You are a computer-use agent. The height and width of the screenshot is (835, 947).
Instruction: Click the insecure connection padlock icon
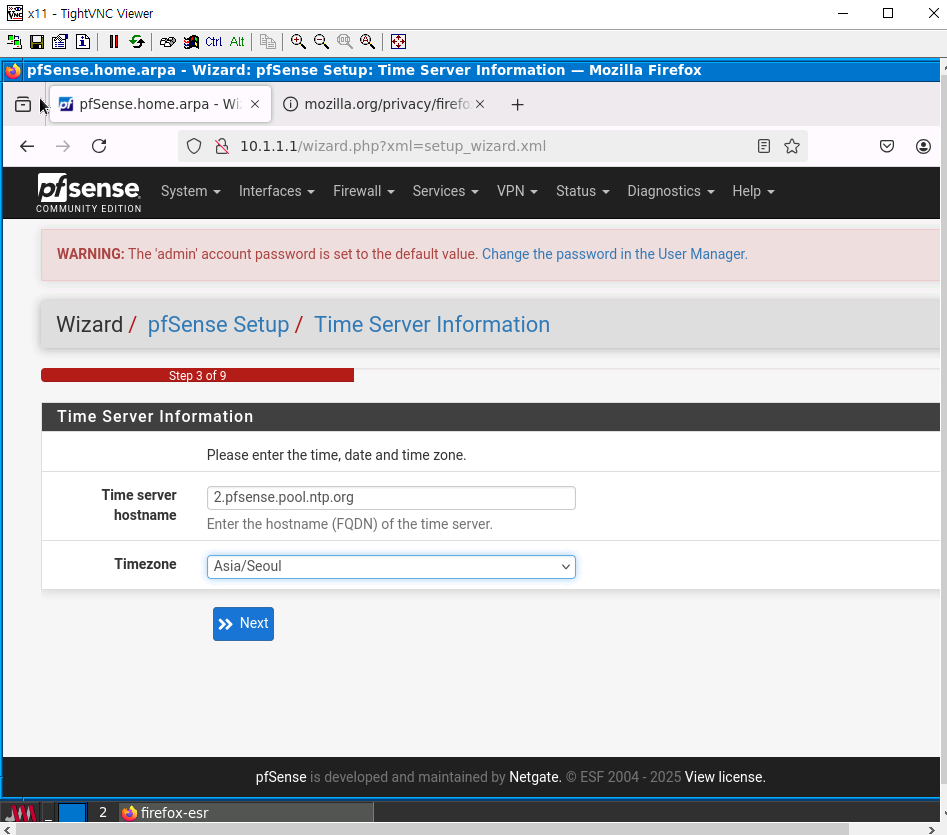222,146
